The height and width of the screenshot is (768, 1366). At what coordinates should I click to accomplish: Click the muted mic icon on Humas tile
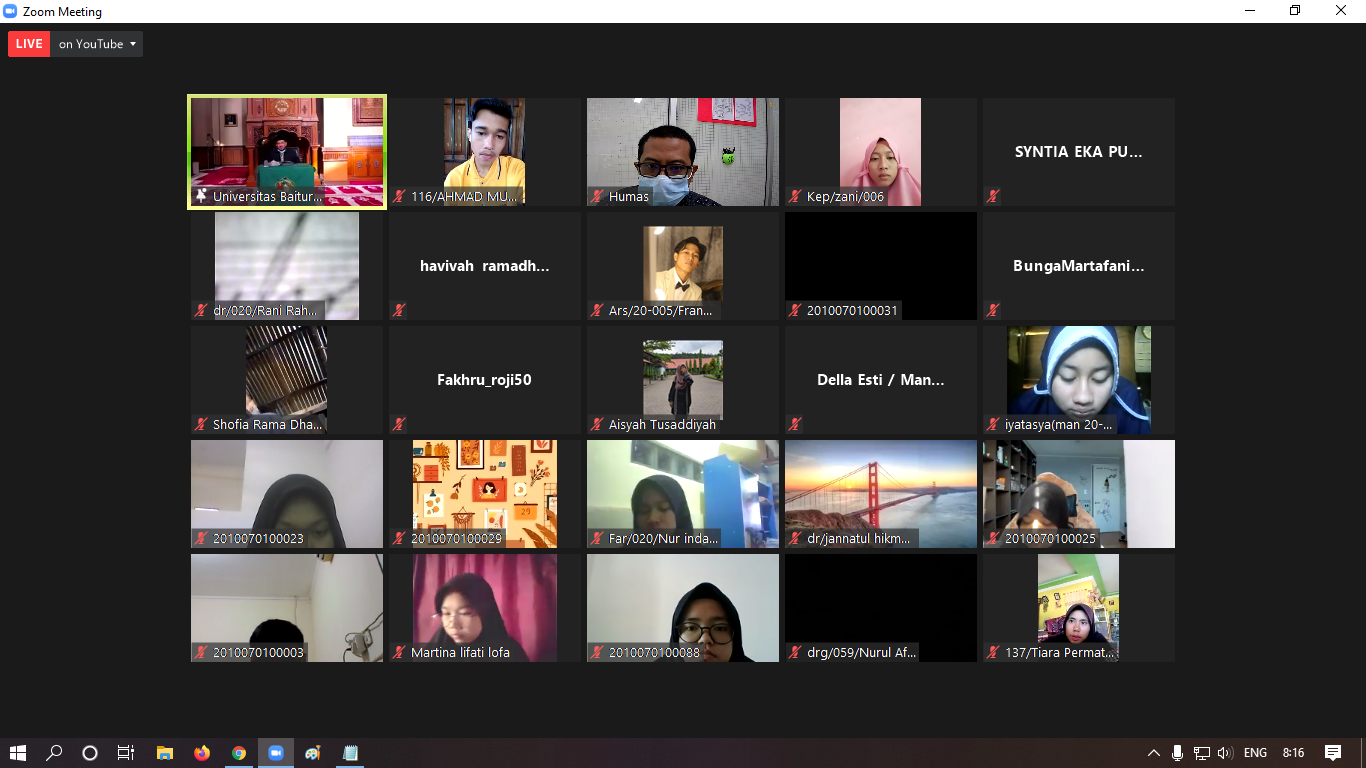tap(597, 197)
